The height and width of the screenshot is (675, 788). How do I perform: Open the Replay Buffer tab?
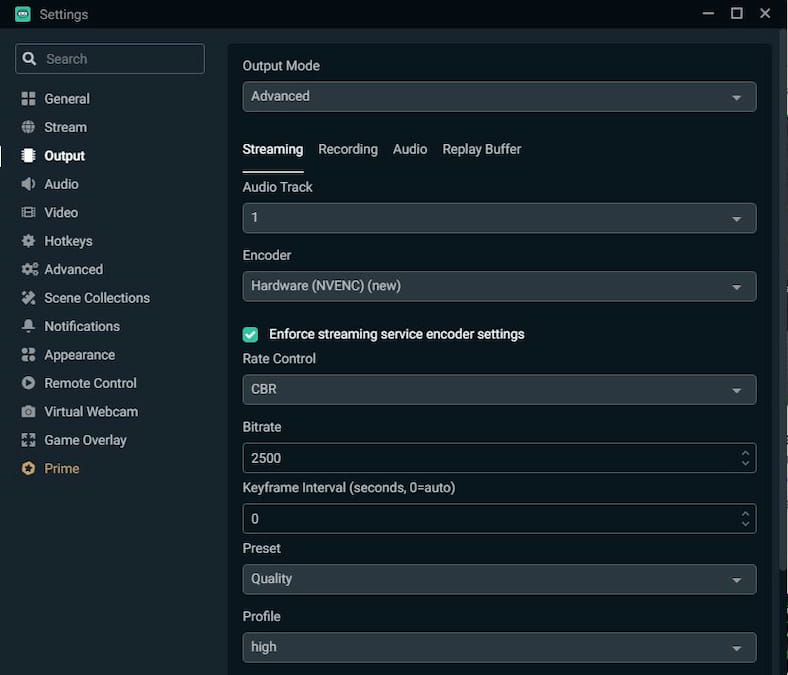(x=482, y=149)
